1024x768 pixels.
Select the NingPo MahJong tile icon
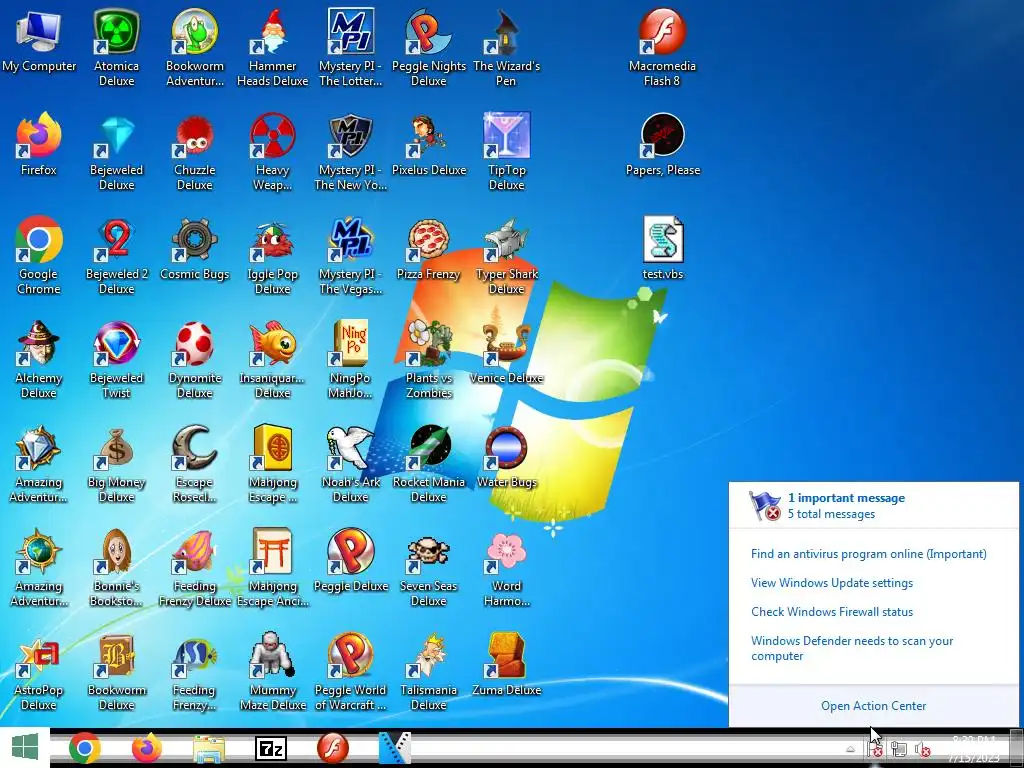tap(351, 343)
